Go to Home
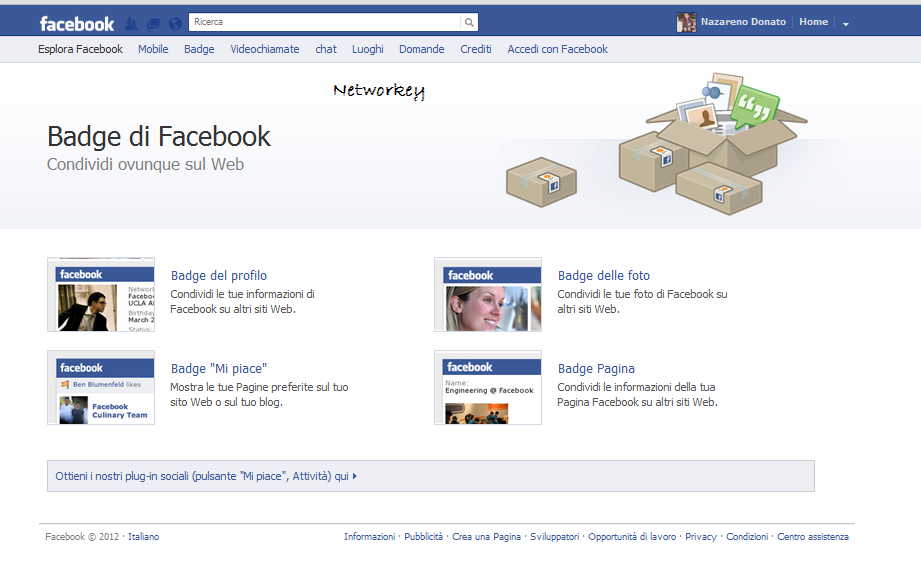The width and height of the screenshot is (921, 564). [814, 22]
